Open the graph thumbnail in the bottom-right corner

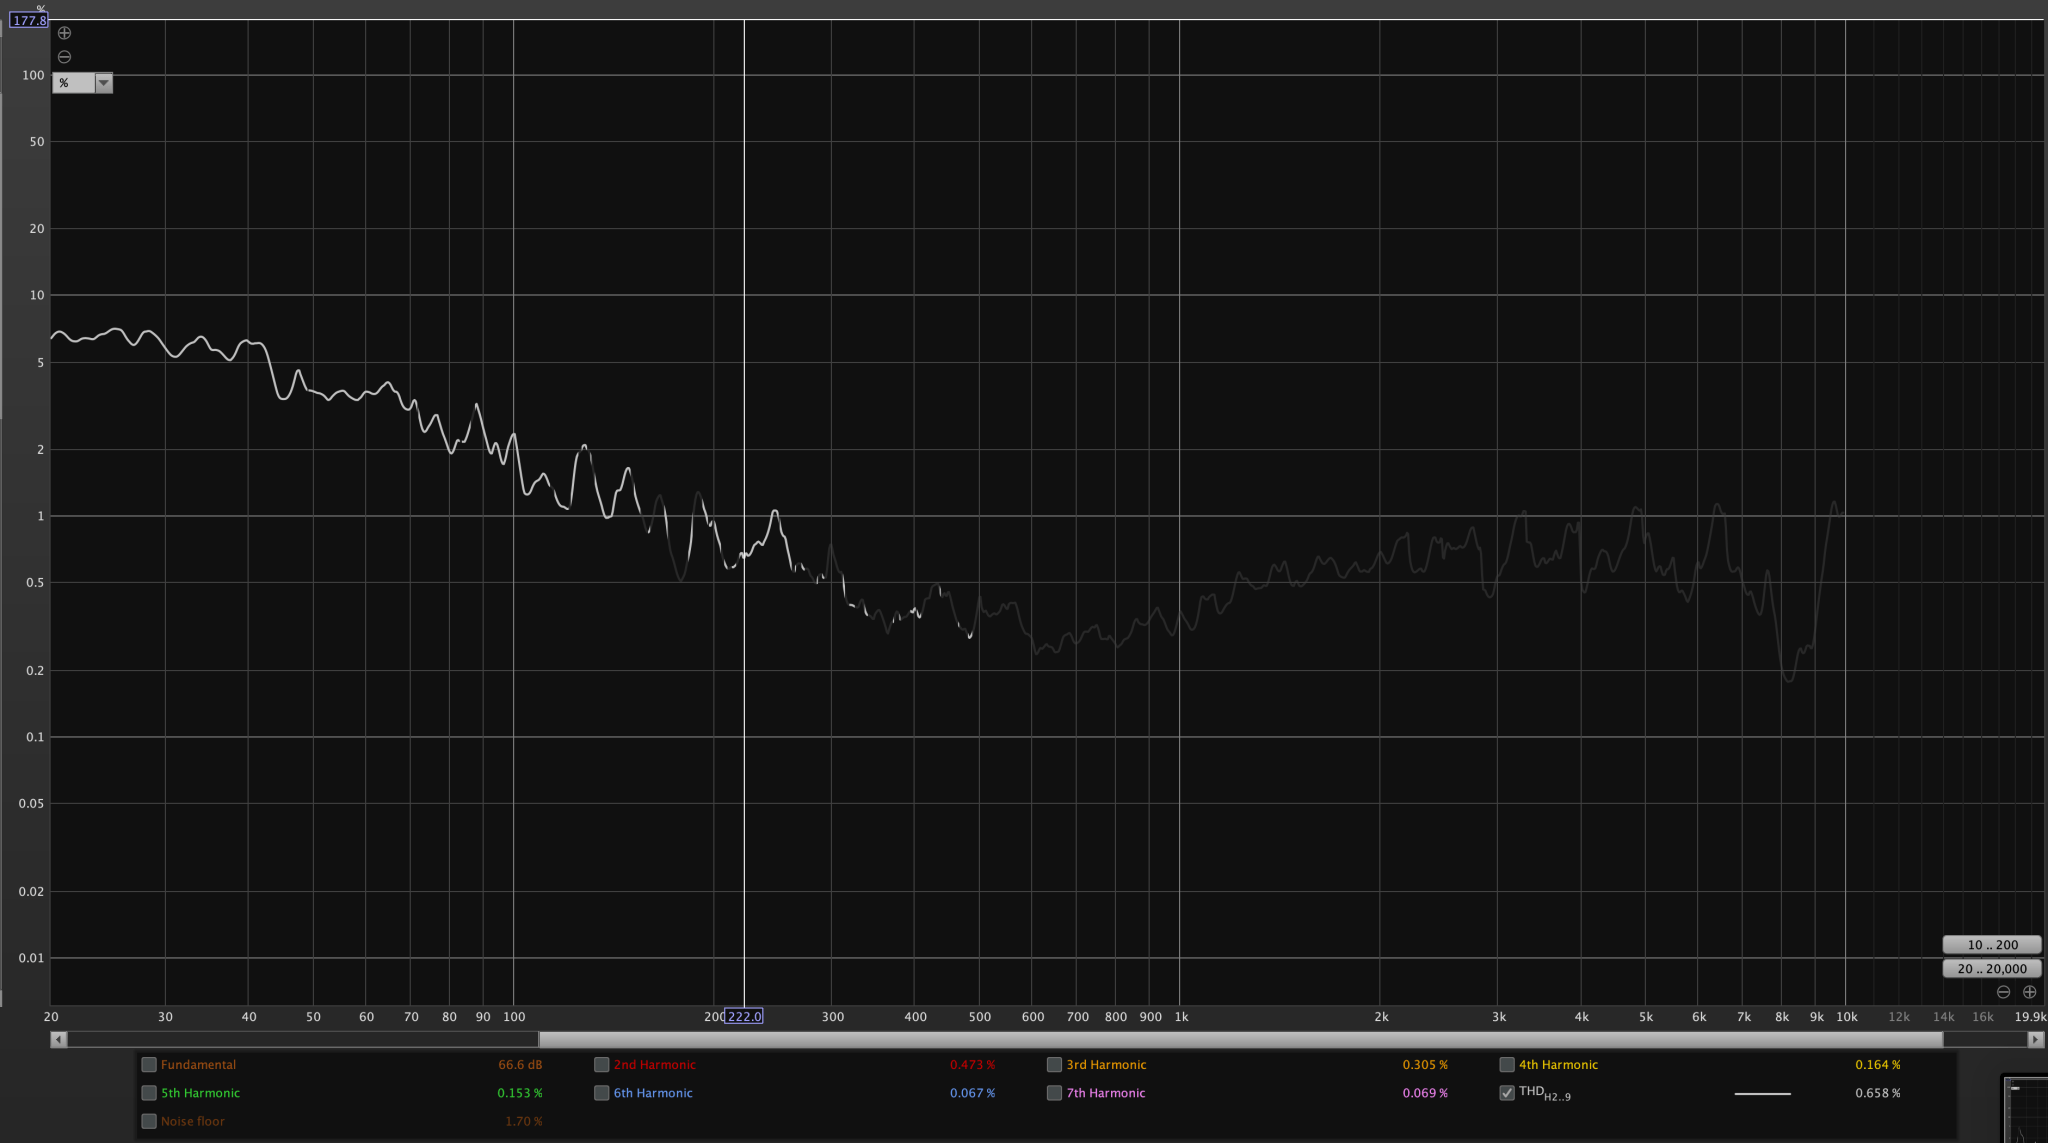pos(2025,1110)
